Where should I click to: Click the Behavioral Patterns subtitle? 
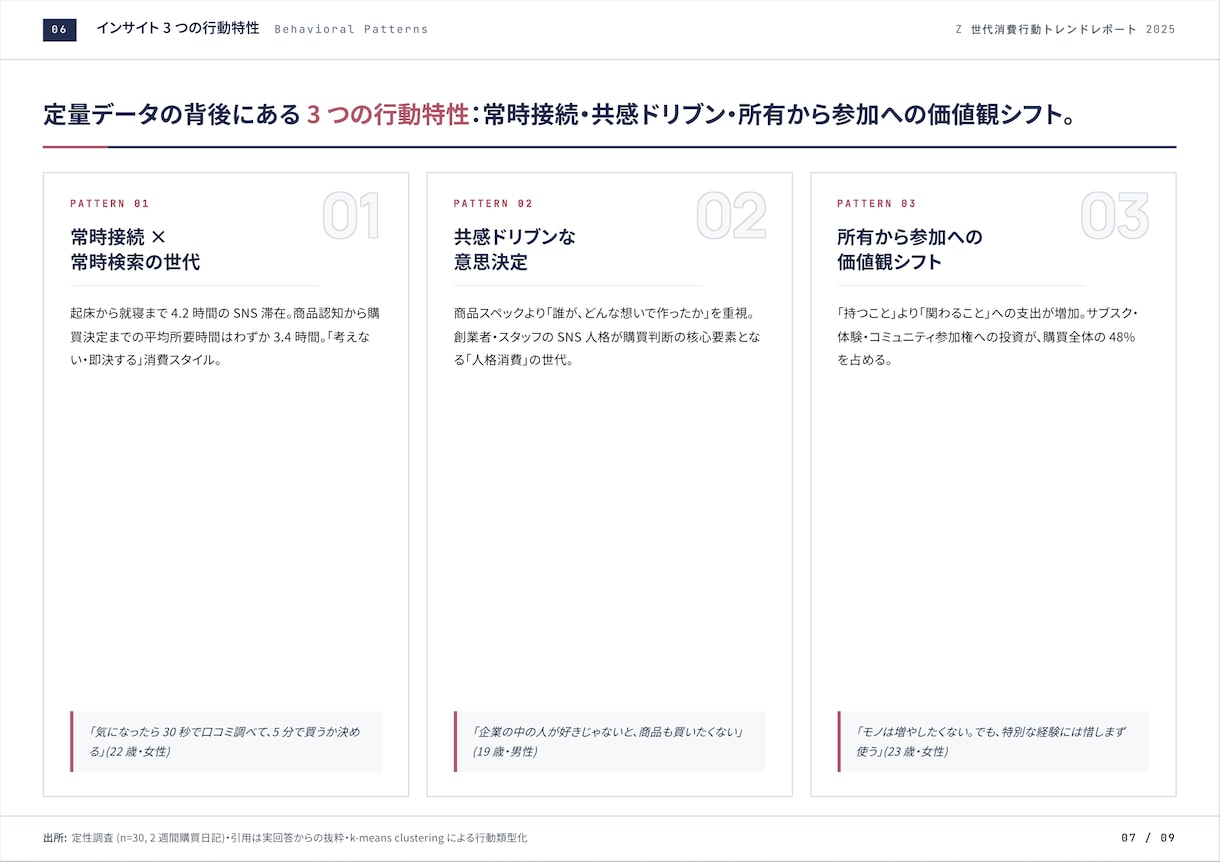point(351,30)
